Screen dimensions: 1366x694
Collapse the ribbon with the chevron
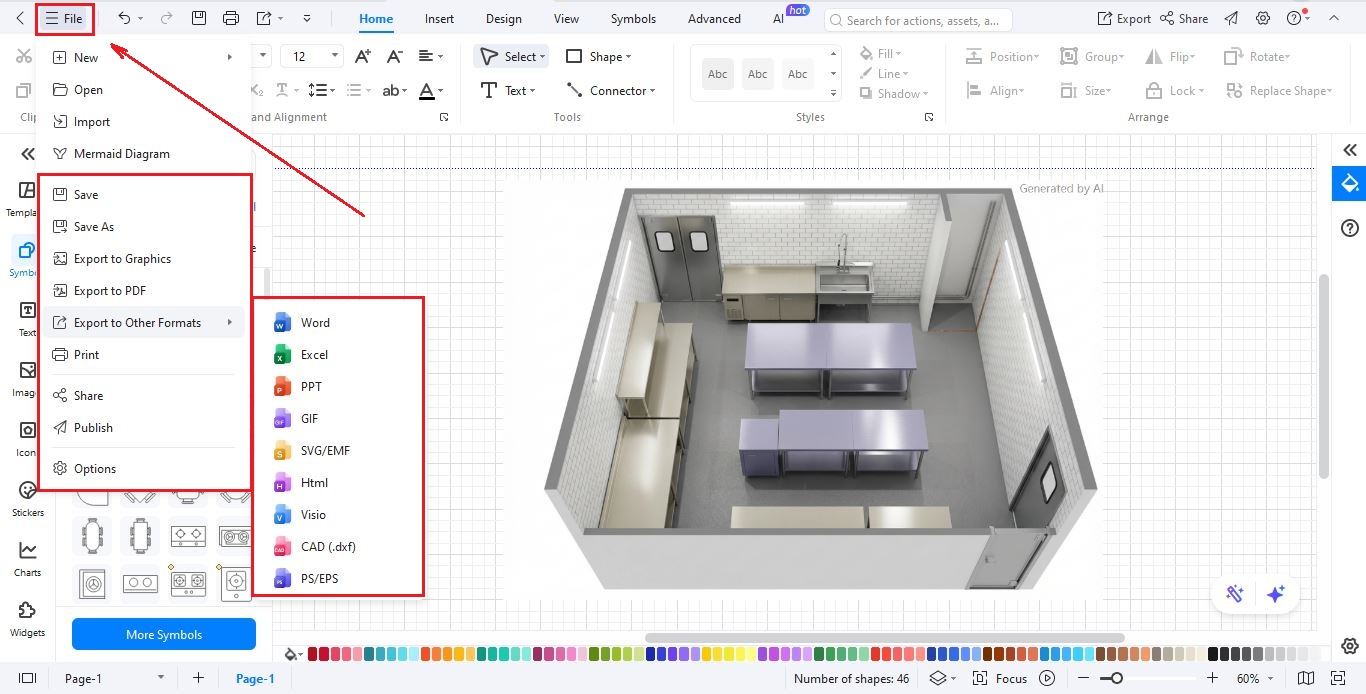(1334, 18)
